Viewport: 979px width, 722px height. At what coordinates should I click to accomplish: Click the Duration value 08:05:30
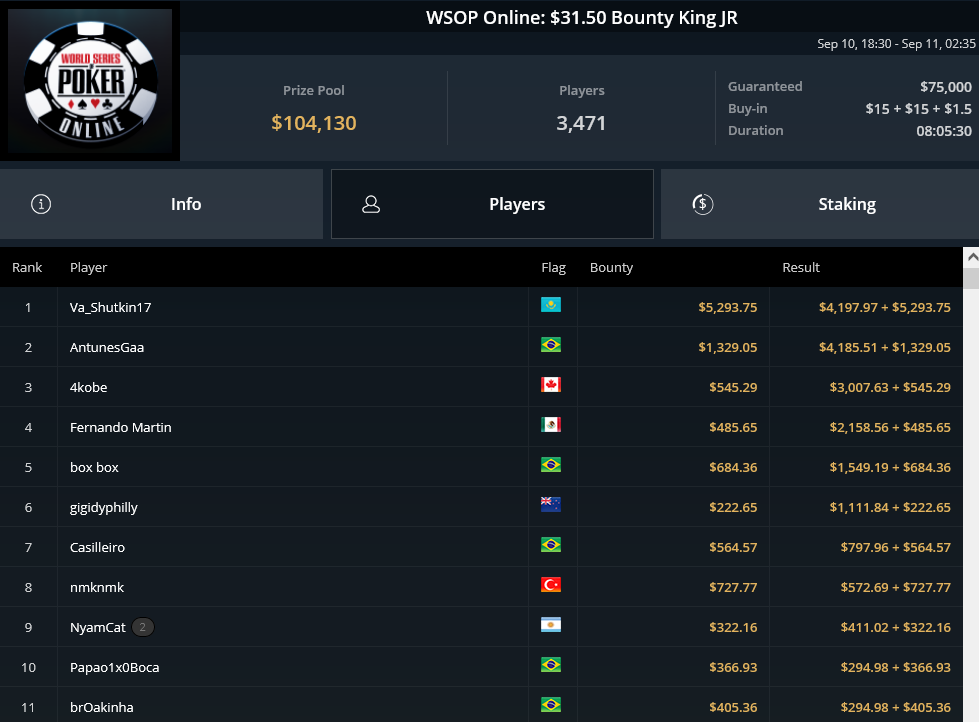coord(944,131)
